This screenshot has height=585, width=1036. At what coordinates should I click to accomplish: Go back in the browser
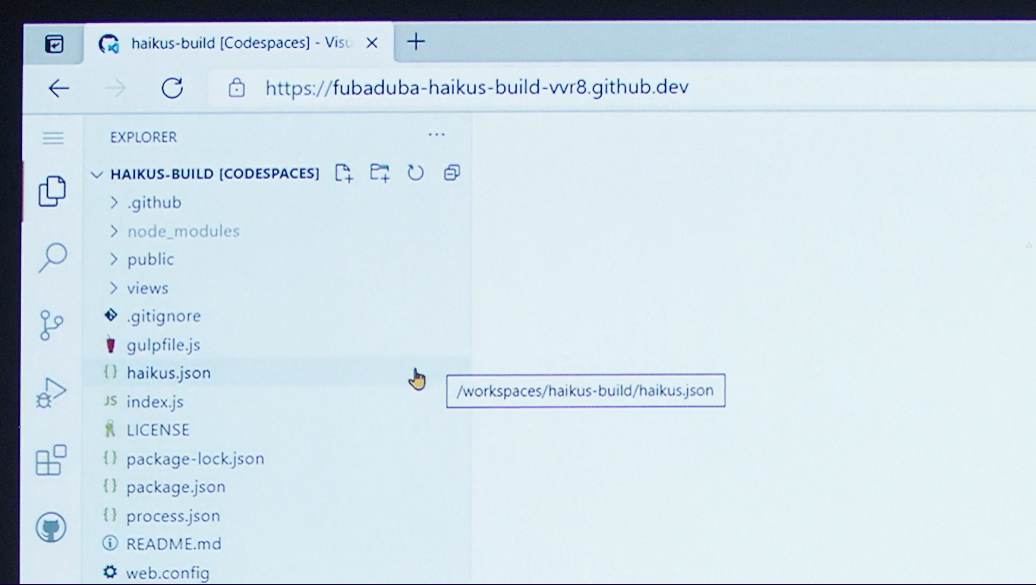coord(59,88)
